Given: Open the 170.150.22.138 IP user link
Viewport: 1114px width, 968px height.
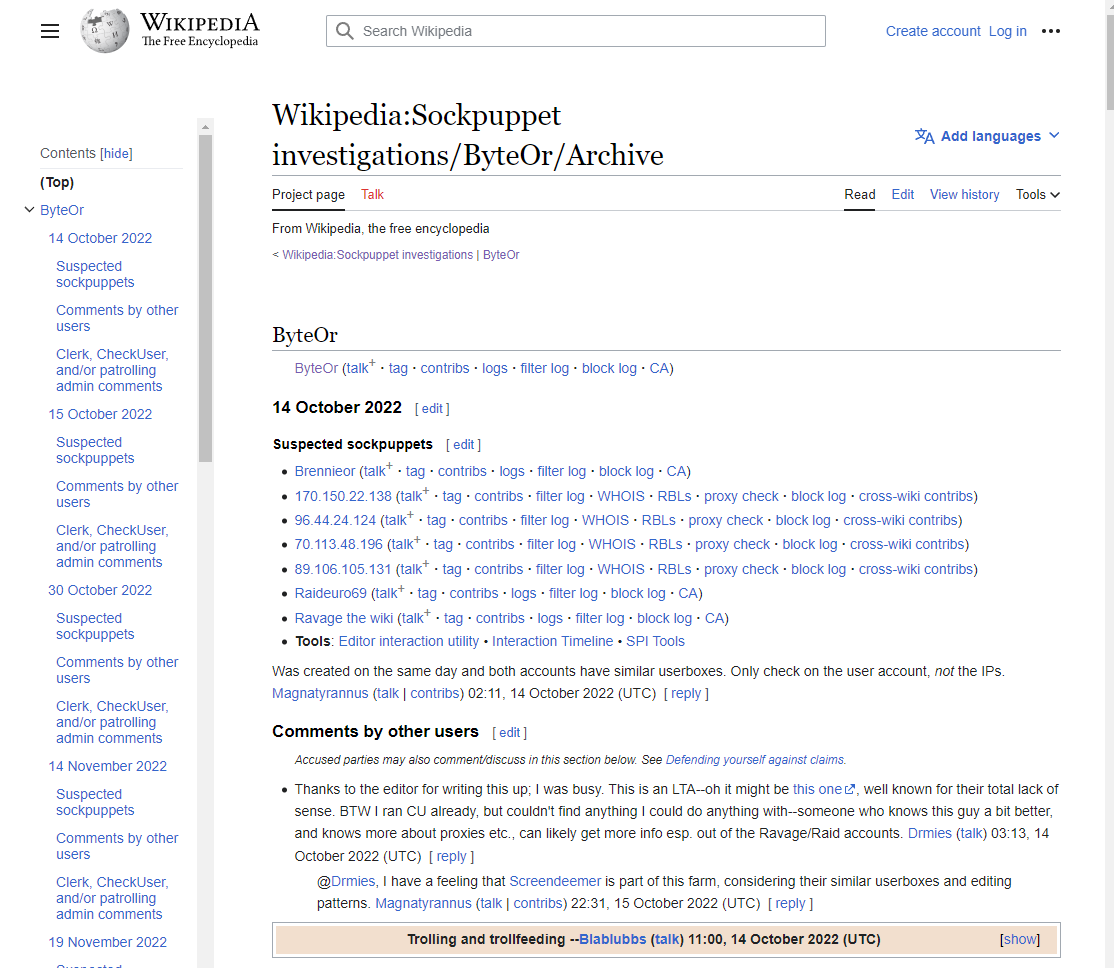Looking at the screenshot, I should (x=343, y=496).
